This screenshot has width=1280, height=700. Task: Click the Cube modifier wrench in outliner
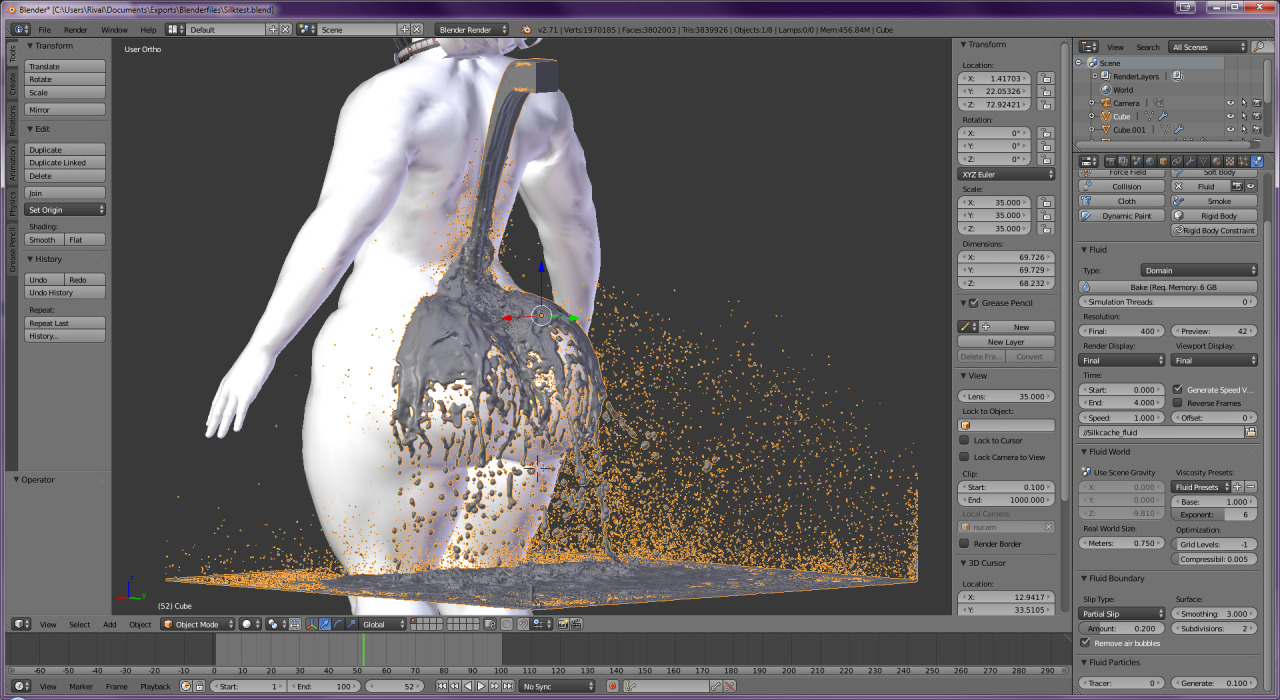pyautogui.click(x=1163, y=116)
